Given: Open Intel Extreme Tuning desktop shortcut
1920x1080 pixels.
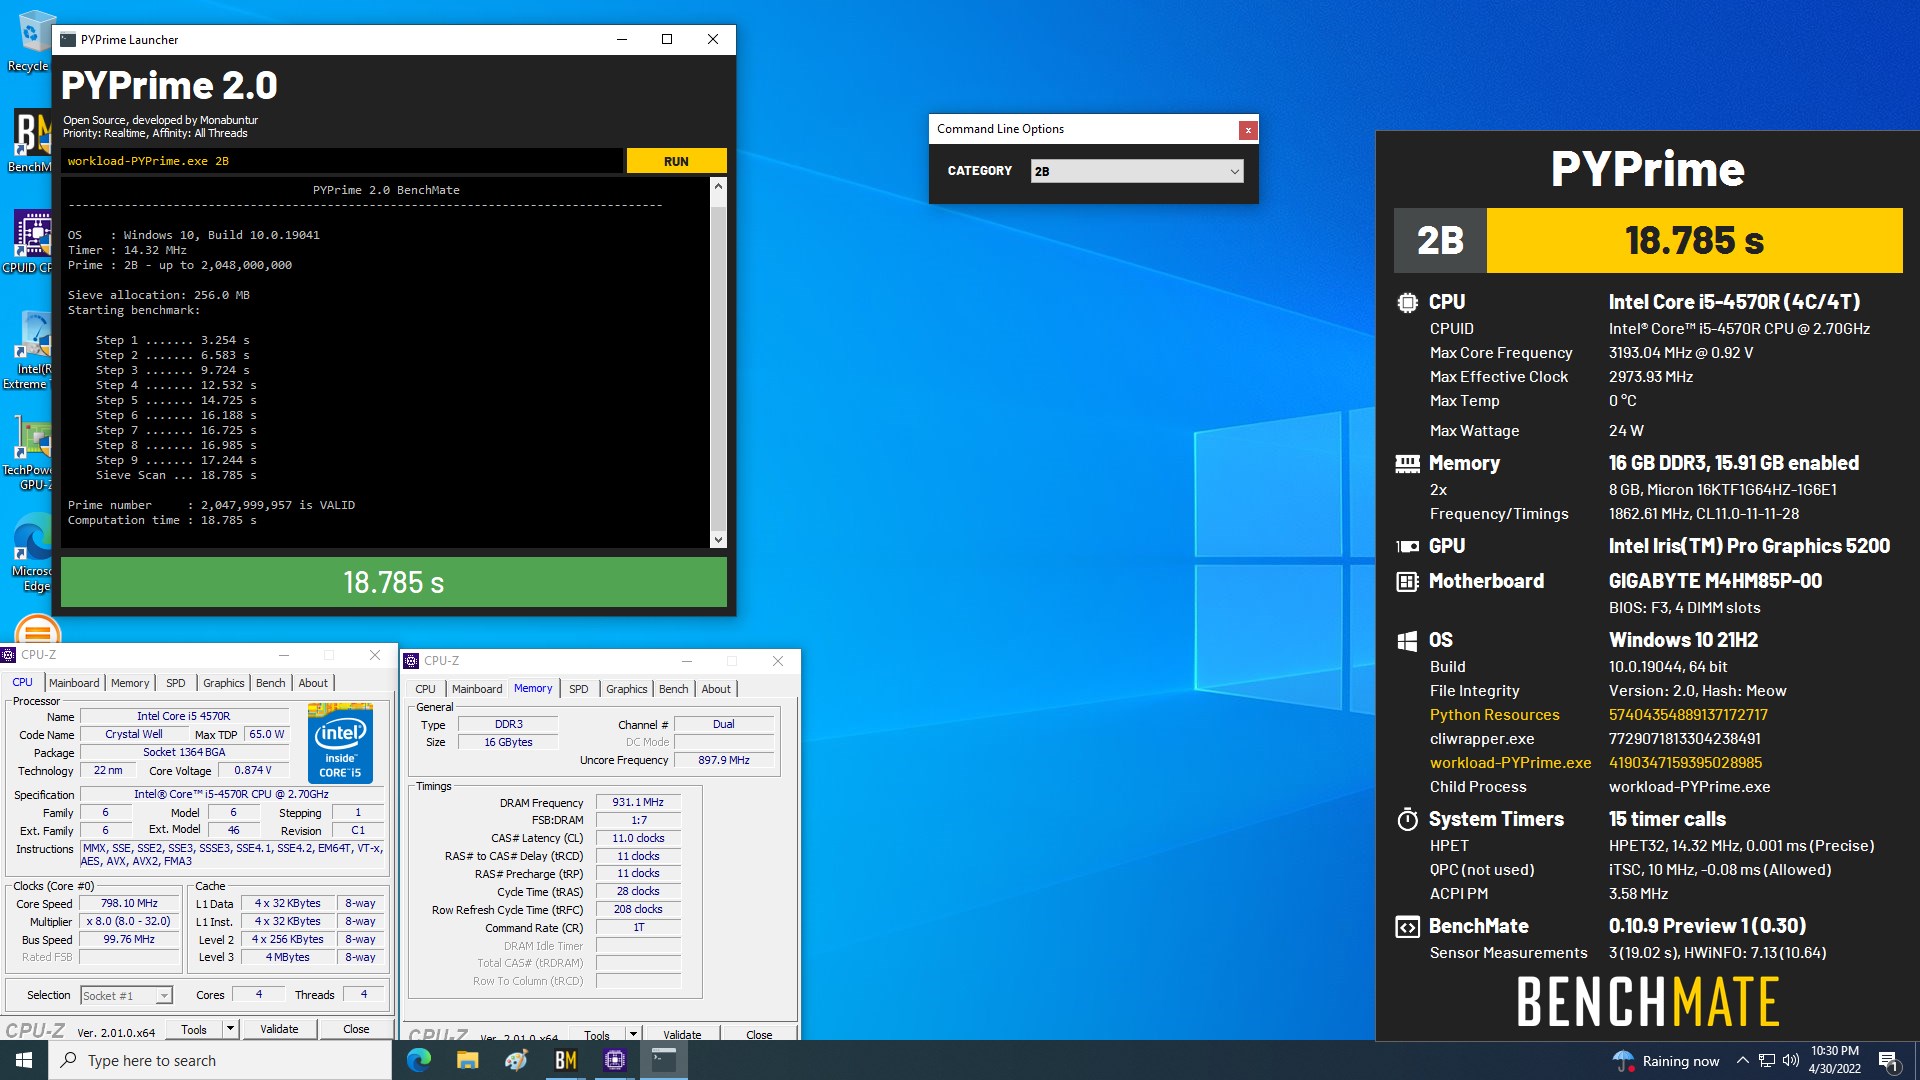Looking at the screenshot, I should tap(28, 350).
